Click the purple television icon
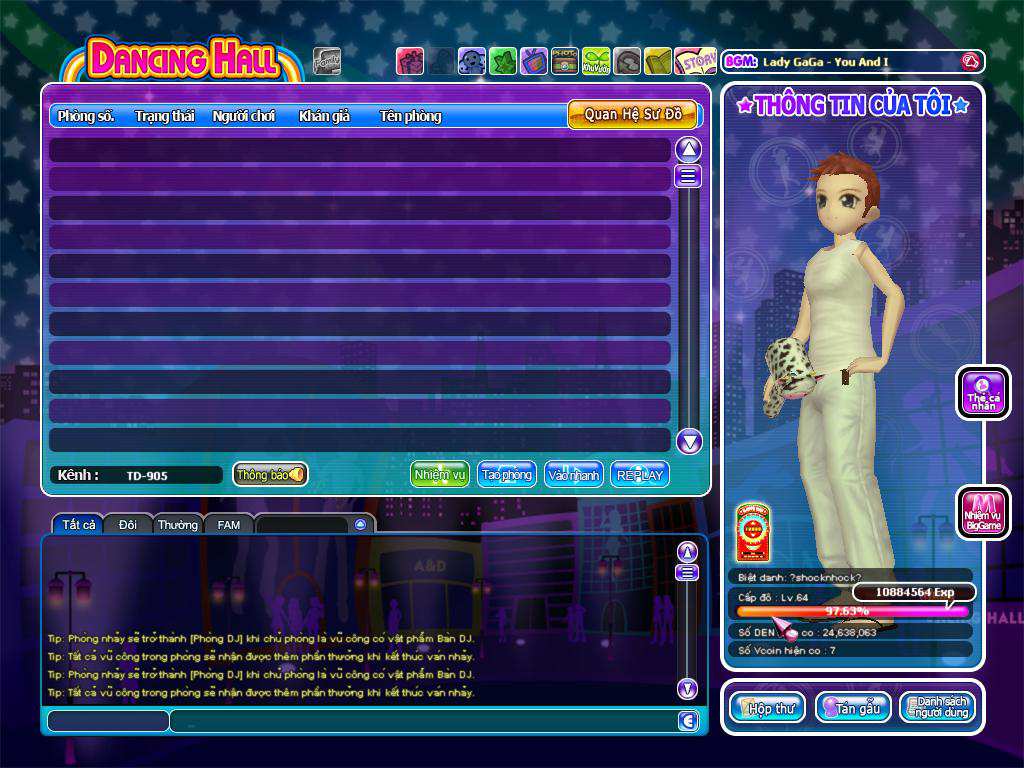This screenshot has height=768, width=1024. coord(534,61)
